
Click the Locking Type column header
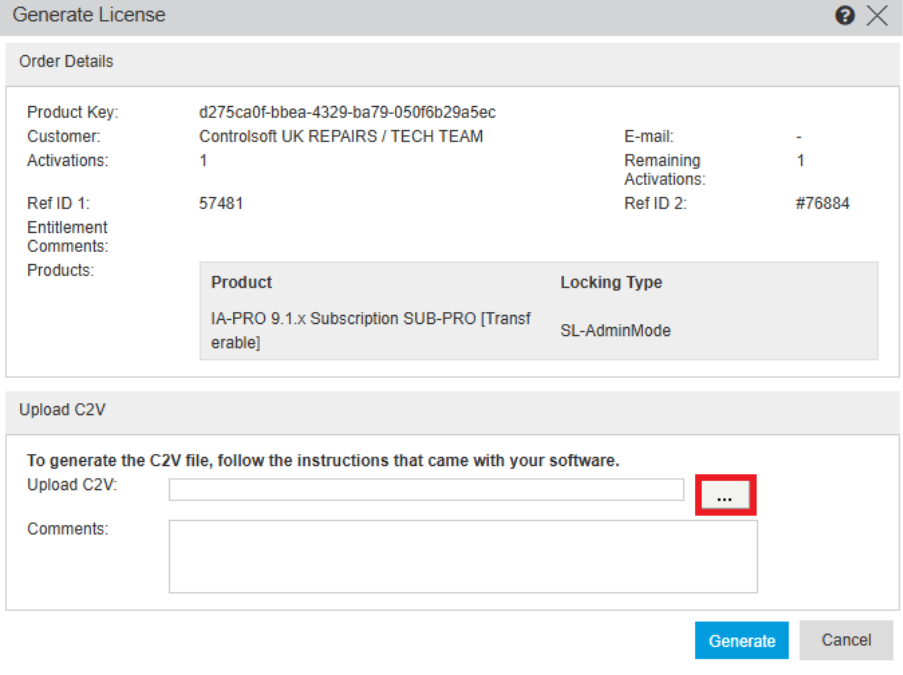(611, 282)
